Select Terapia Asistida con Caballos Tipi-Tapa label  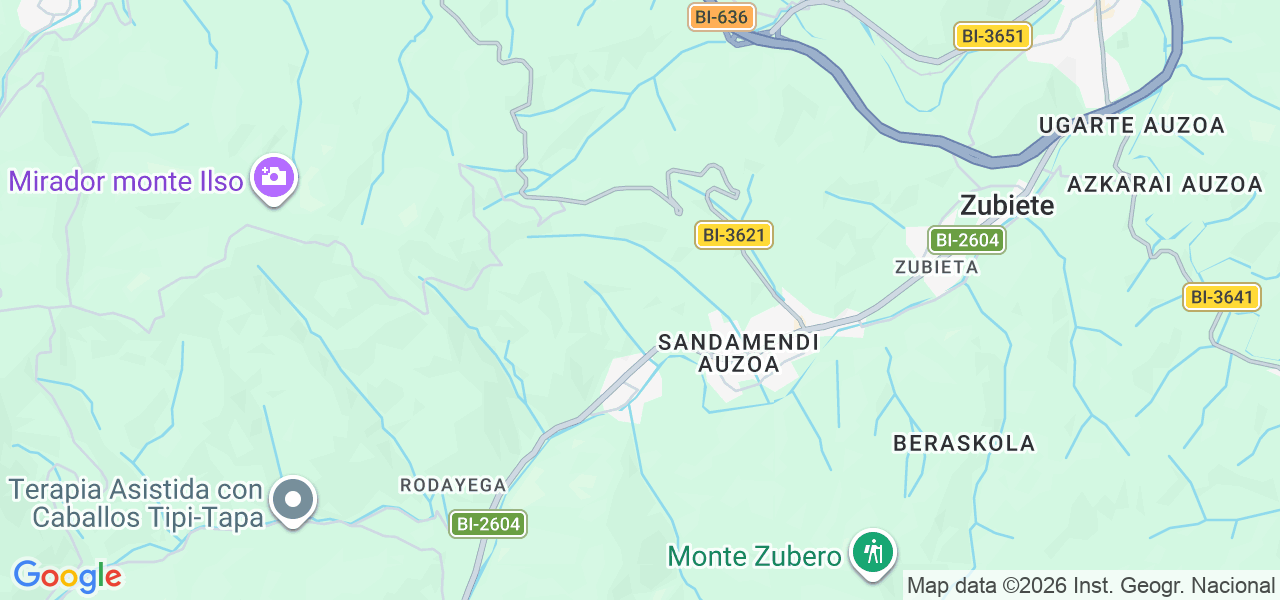[136, 503]
